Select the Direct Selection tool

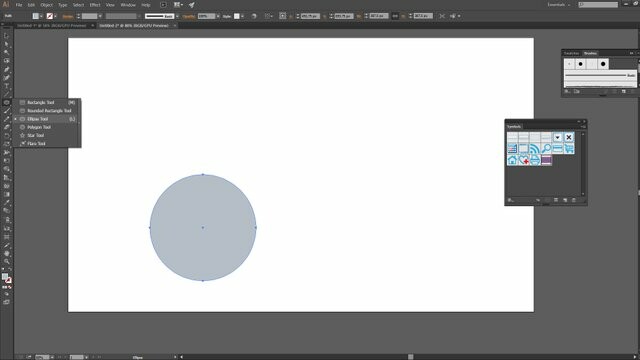7,44
